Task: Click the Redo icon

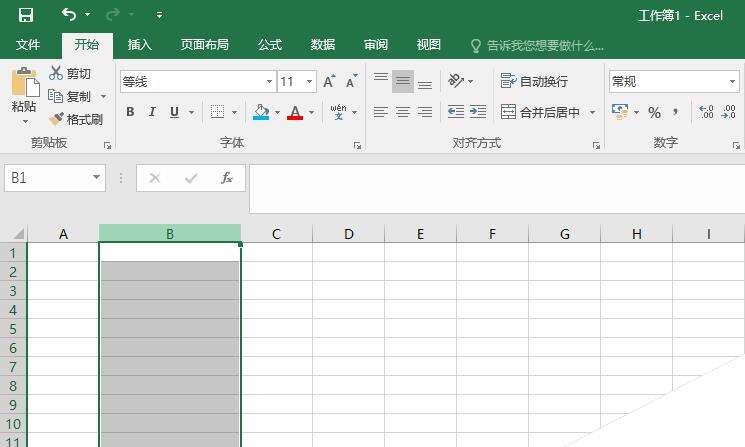Action: tap(113, 15)
